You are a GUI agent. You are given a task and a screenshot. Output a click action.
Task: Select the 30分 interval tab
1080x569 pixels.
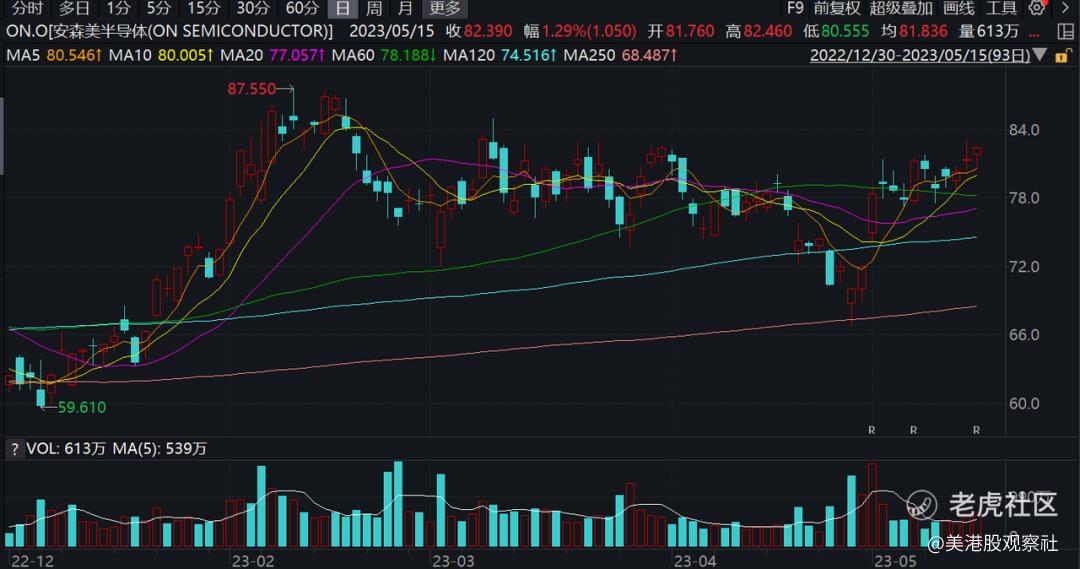pyautogui.click(x=253, y=8)
